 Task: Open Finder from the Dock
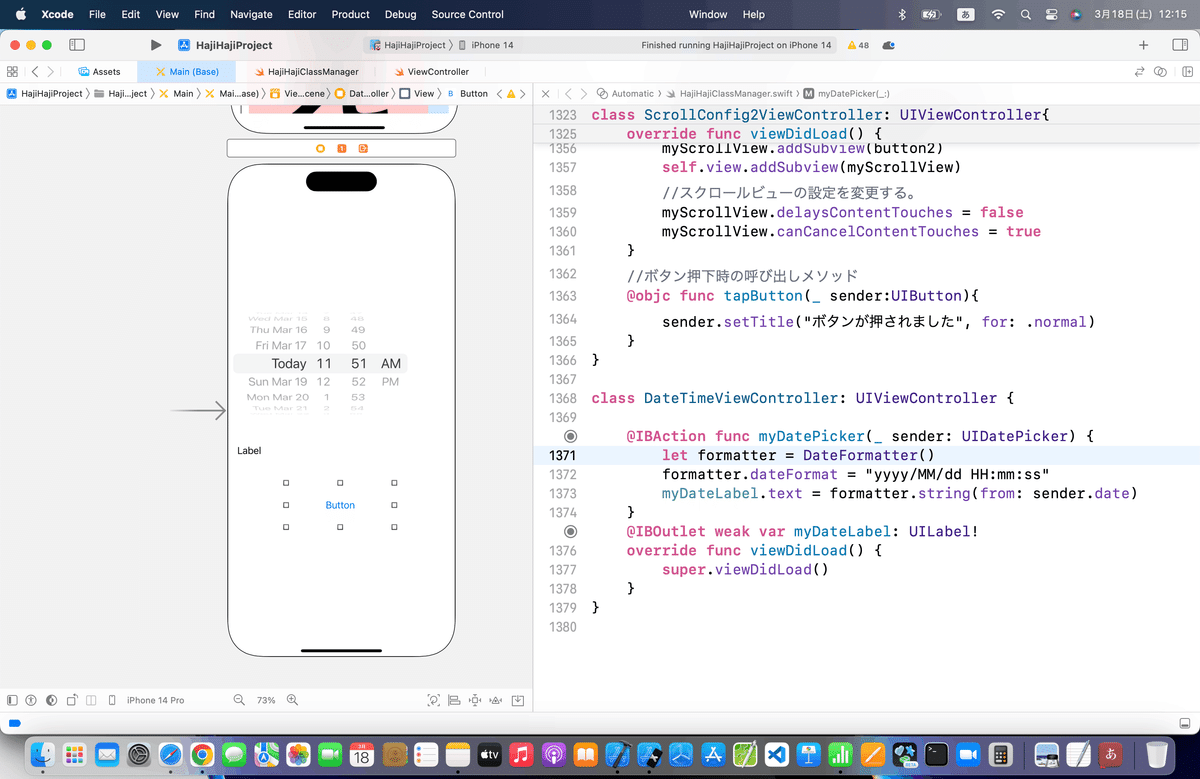pos(45,754)
